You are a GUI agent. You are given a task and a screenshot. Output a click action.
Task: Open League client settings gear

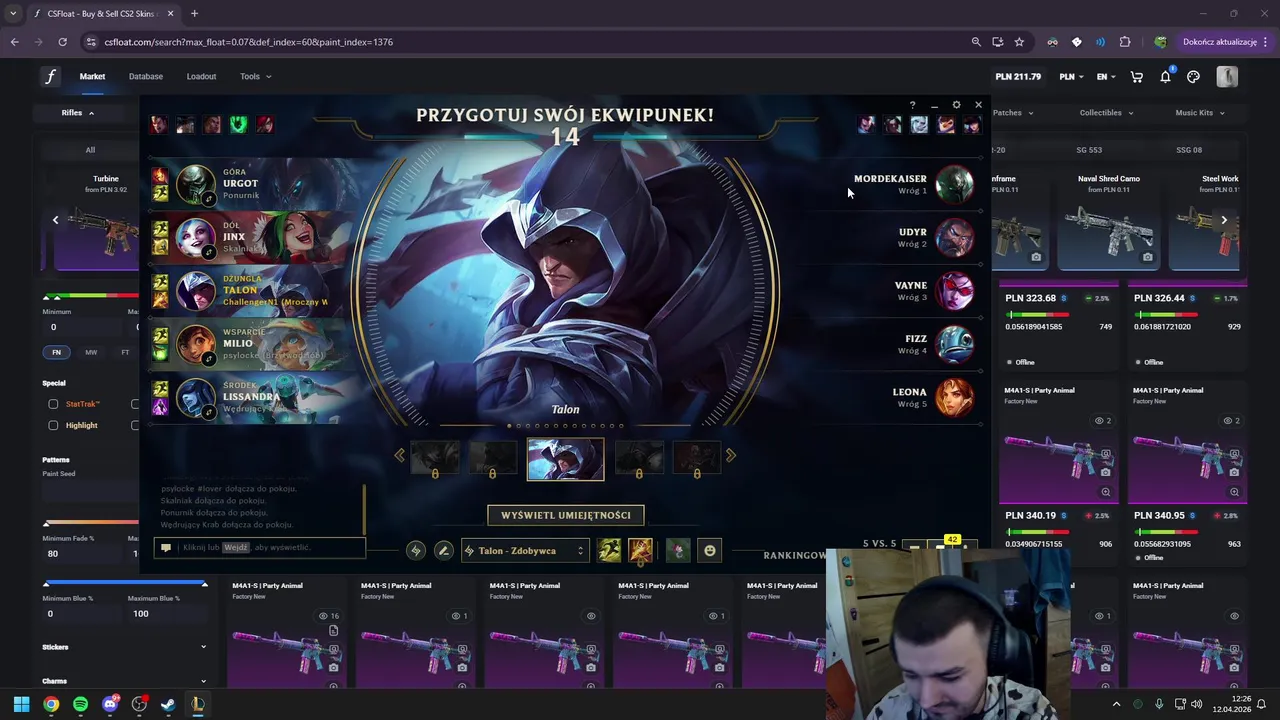point(956,105)
